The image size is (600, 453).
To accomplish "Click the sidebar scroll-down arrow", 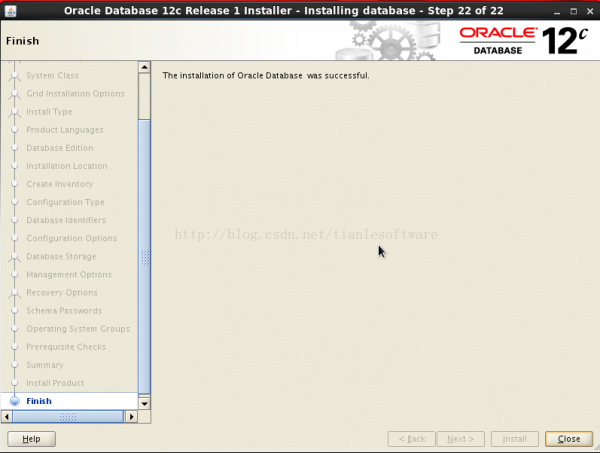I will (x=144, y=403).
